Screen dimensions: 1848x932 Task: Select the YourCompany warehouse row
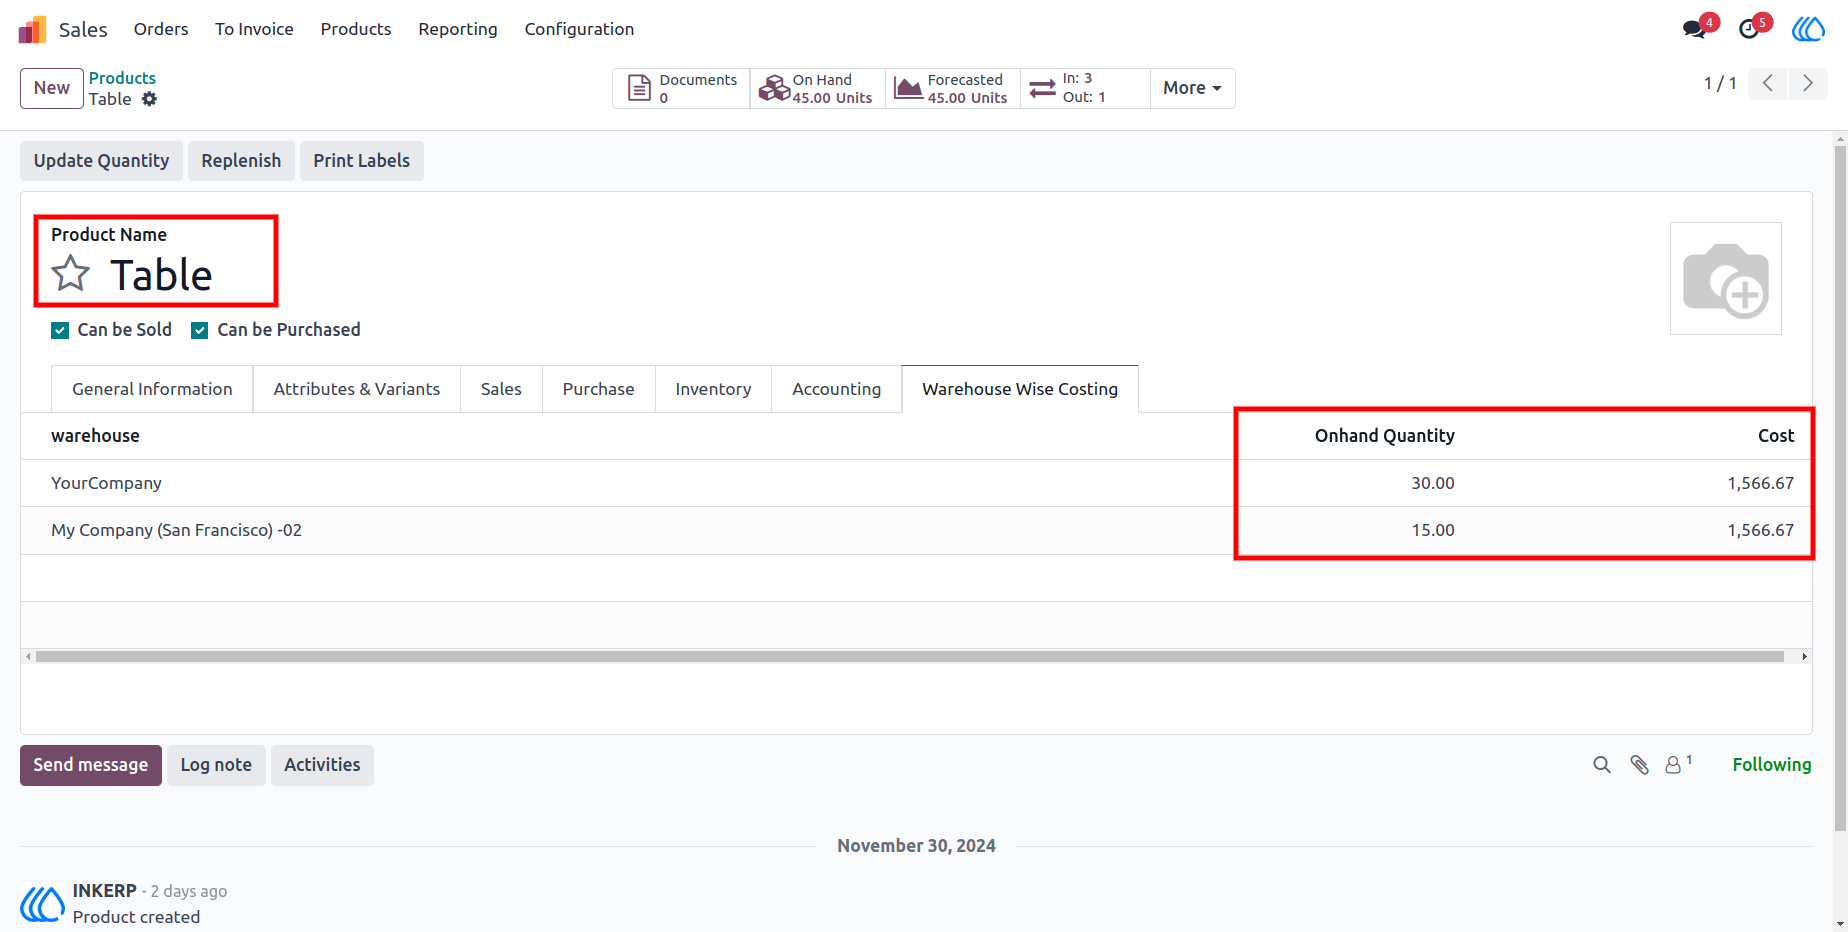pos(916,483)
